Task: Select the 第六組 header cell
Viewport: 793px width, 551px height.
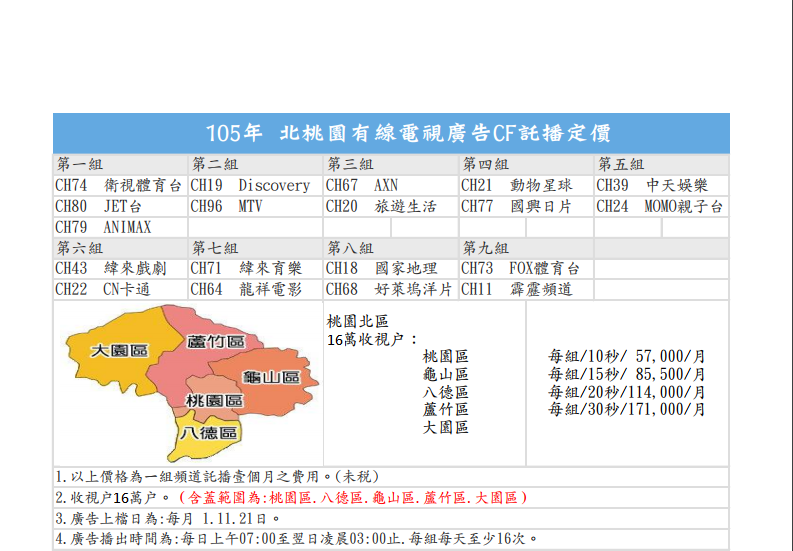Action: 120,248
